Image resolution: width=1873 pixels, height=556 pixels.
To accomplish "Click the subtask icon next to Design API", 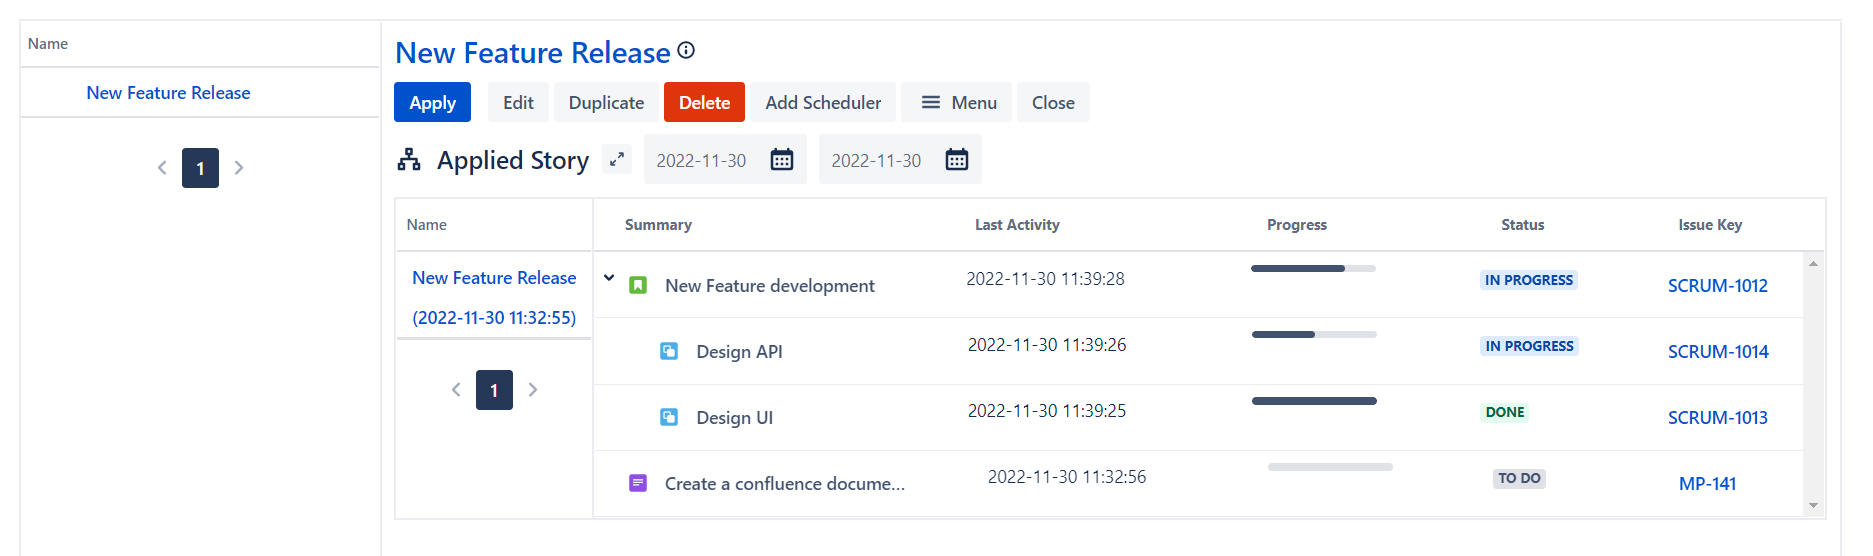I will (669, 352).
